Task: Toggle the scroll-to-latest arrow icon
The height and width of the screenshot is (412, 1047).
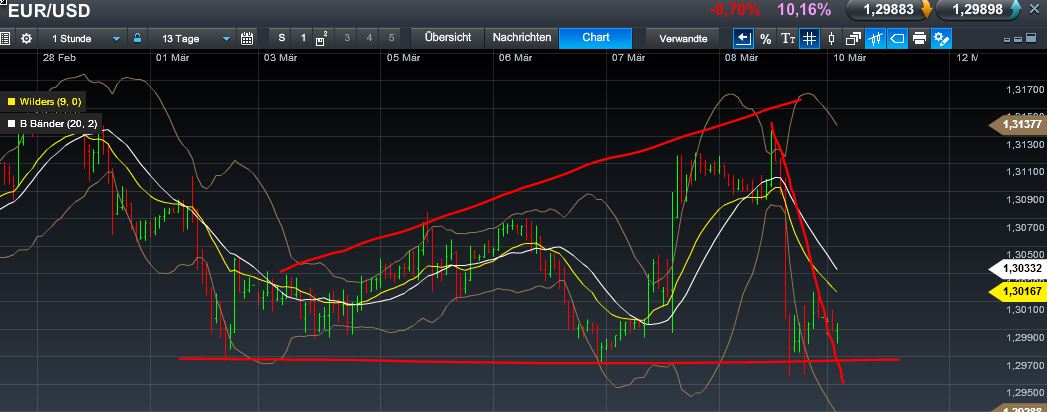Action: point(743,38)
